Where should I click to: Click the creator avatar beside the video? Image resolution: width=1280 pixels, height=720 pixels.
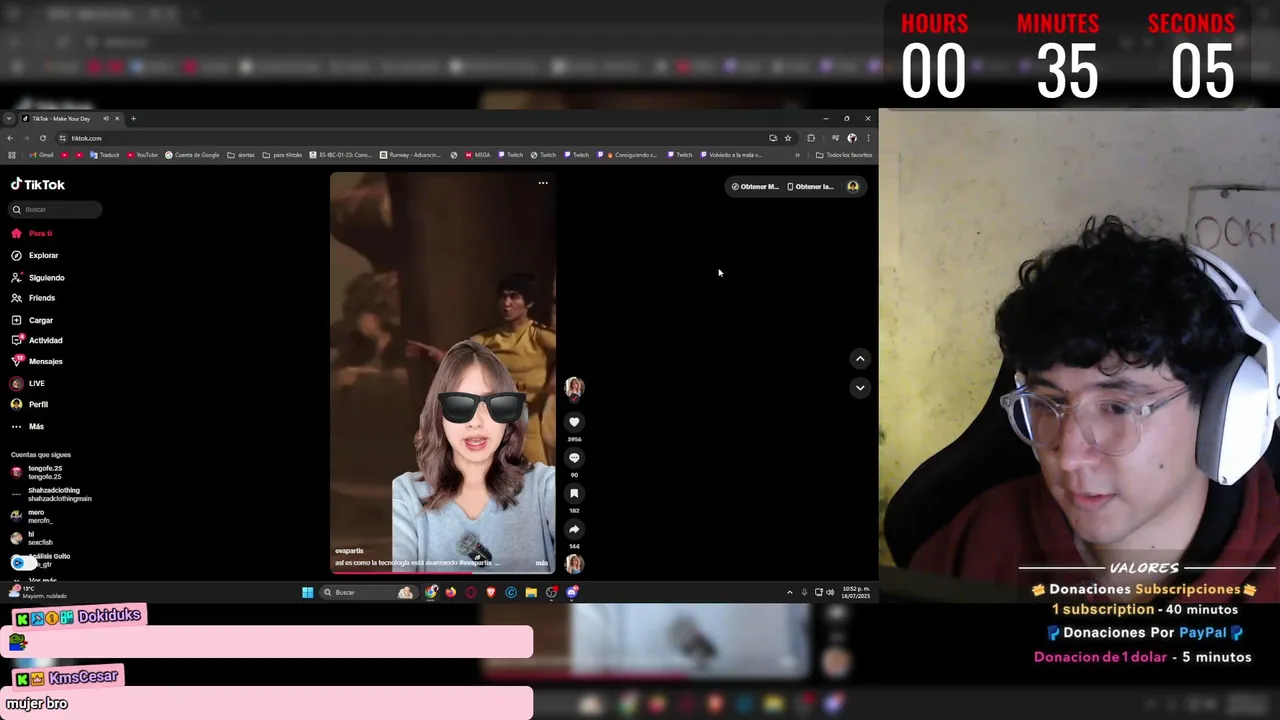point(574,388)
